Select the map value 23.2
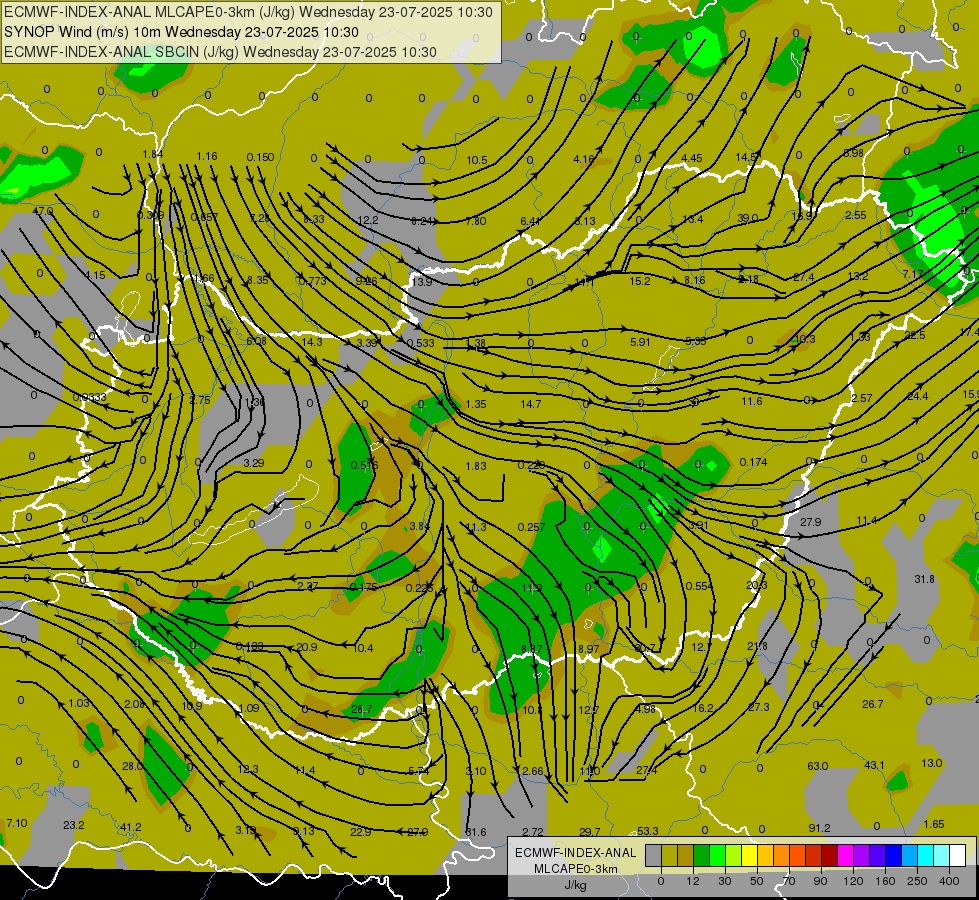 pyautogui.click(x=74, y=825)
